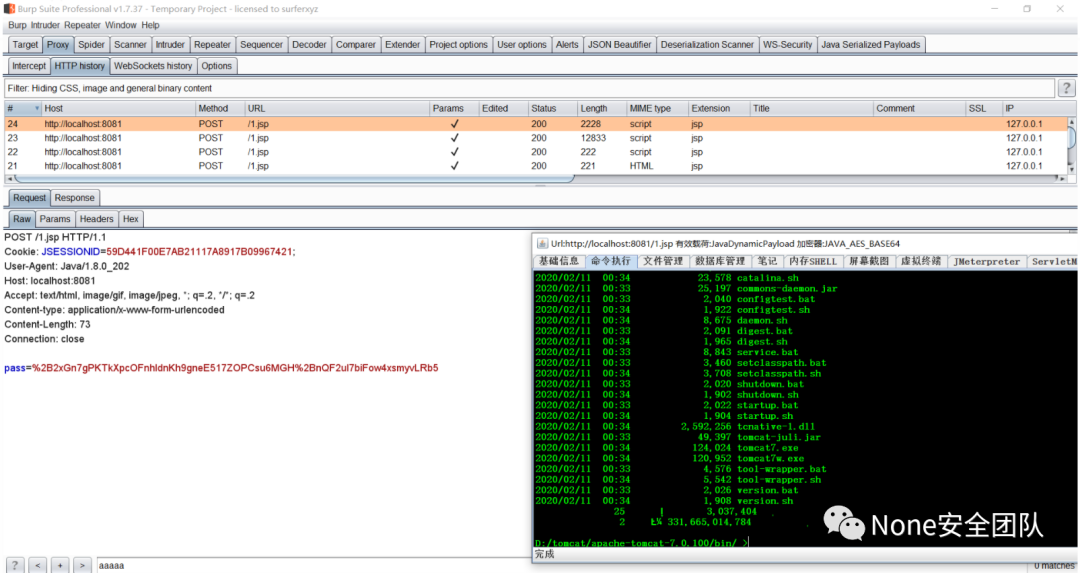Open the User options tab

[x=521, y=45]
